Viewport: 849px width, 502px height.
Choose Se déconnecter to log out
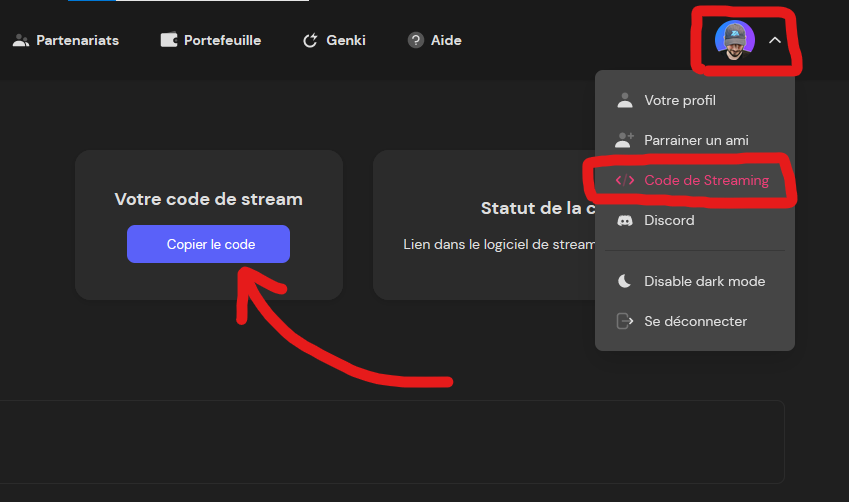click(x=695, y=321)
